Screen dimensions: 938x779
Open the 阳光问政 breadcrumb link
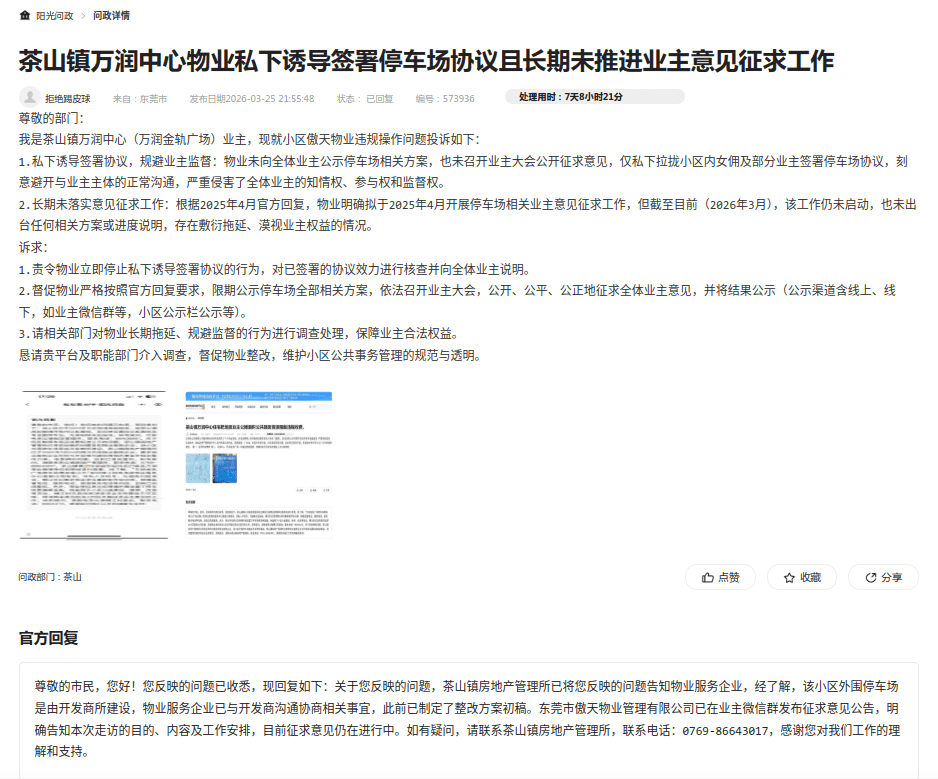tap(54, 16)
